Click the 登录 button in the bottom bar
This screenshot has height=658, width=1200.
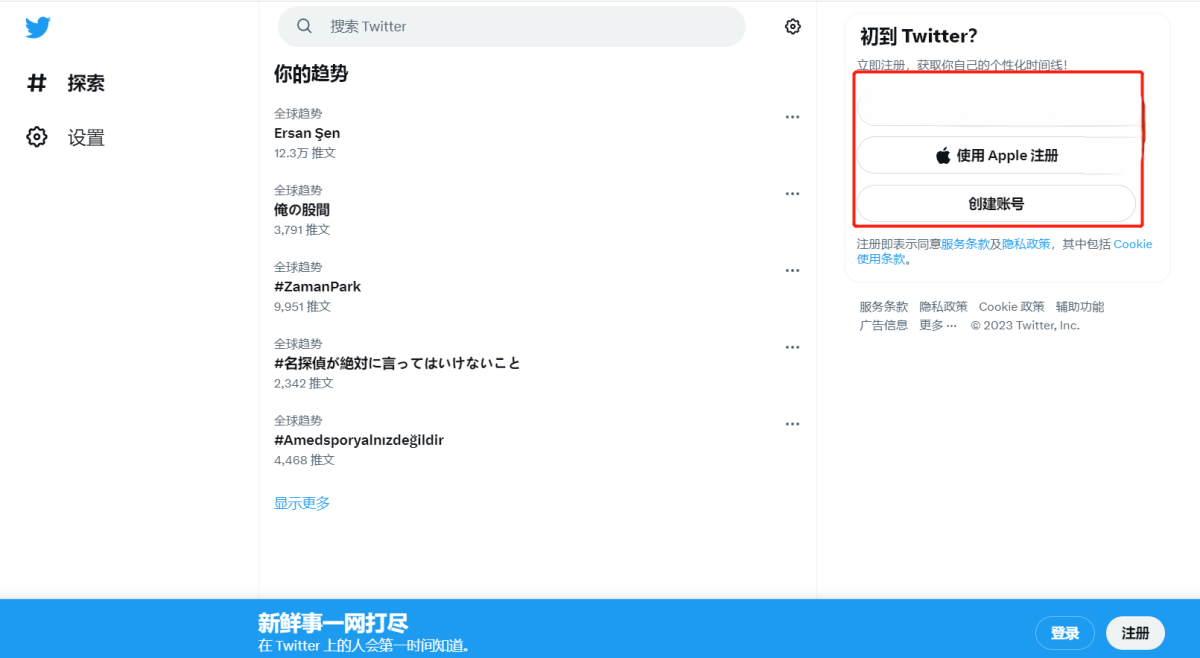point(1065,633)
